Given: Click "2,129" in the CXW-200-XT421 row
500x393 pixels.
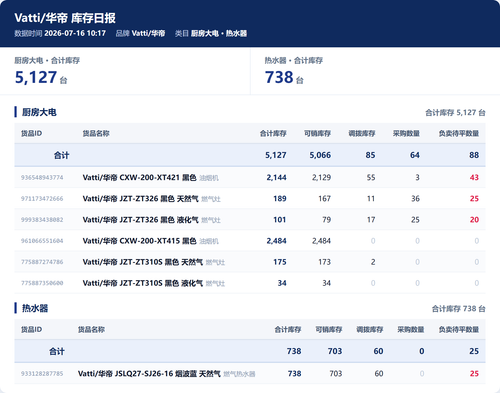Looking at the screenshot, I should point(321,177).
